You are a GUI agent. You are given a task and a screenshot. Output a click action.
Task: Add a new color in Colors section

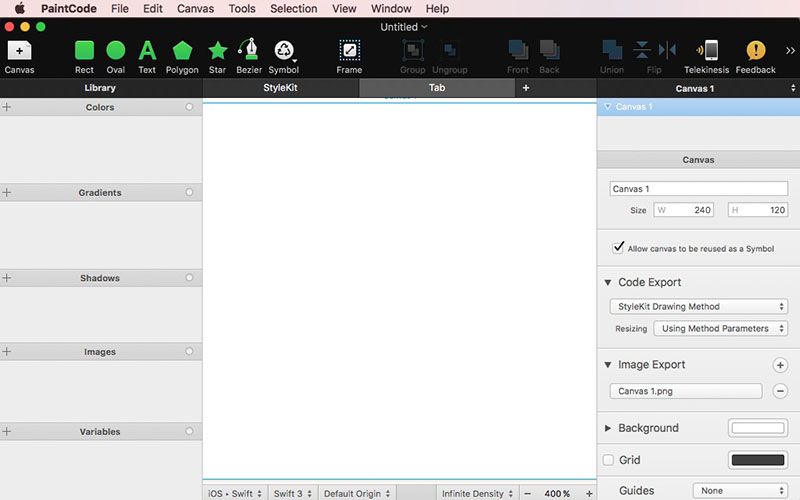pos(7,107)
